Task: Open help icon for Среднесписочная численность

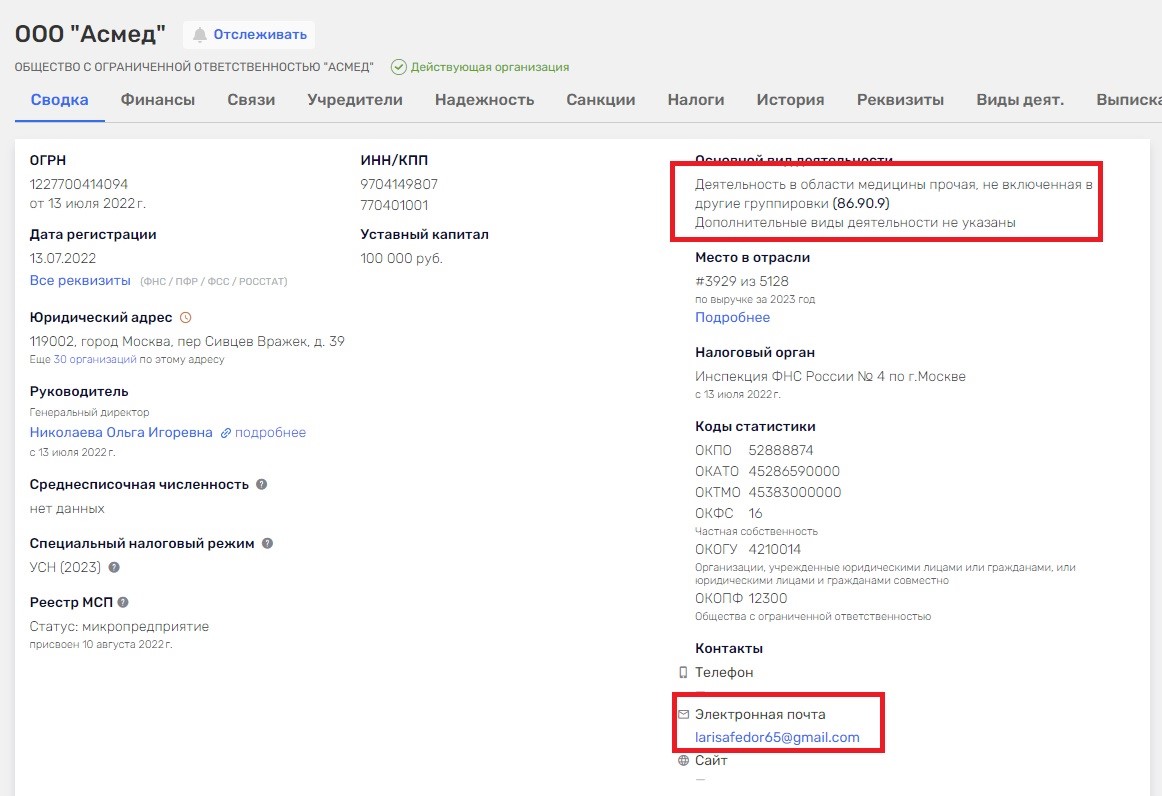Action: (262, 484)
